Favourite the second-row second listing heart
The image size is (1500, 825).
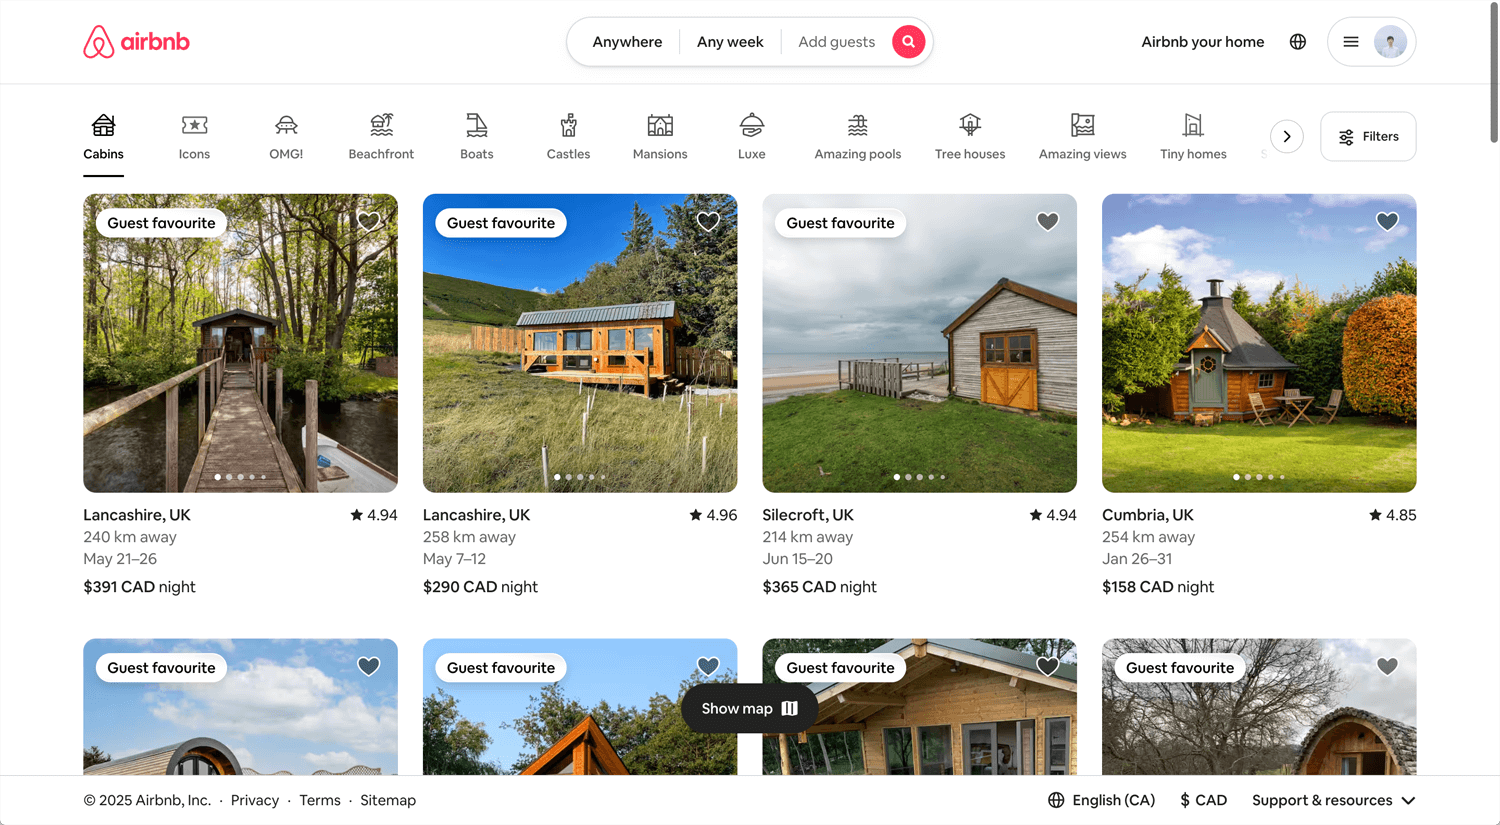(x=708, y=667)
